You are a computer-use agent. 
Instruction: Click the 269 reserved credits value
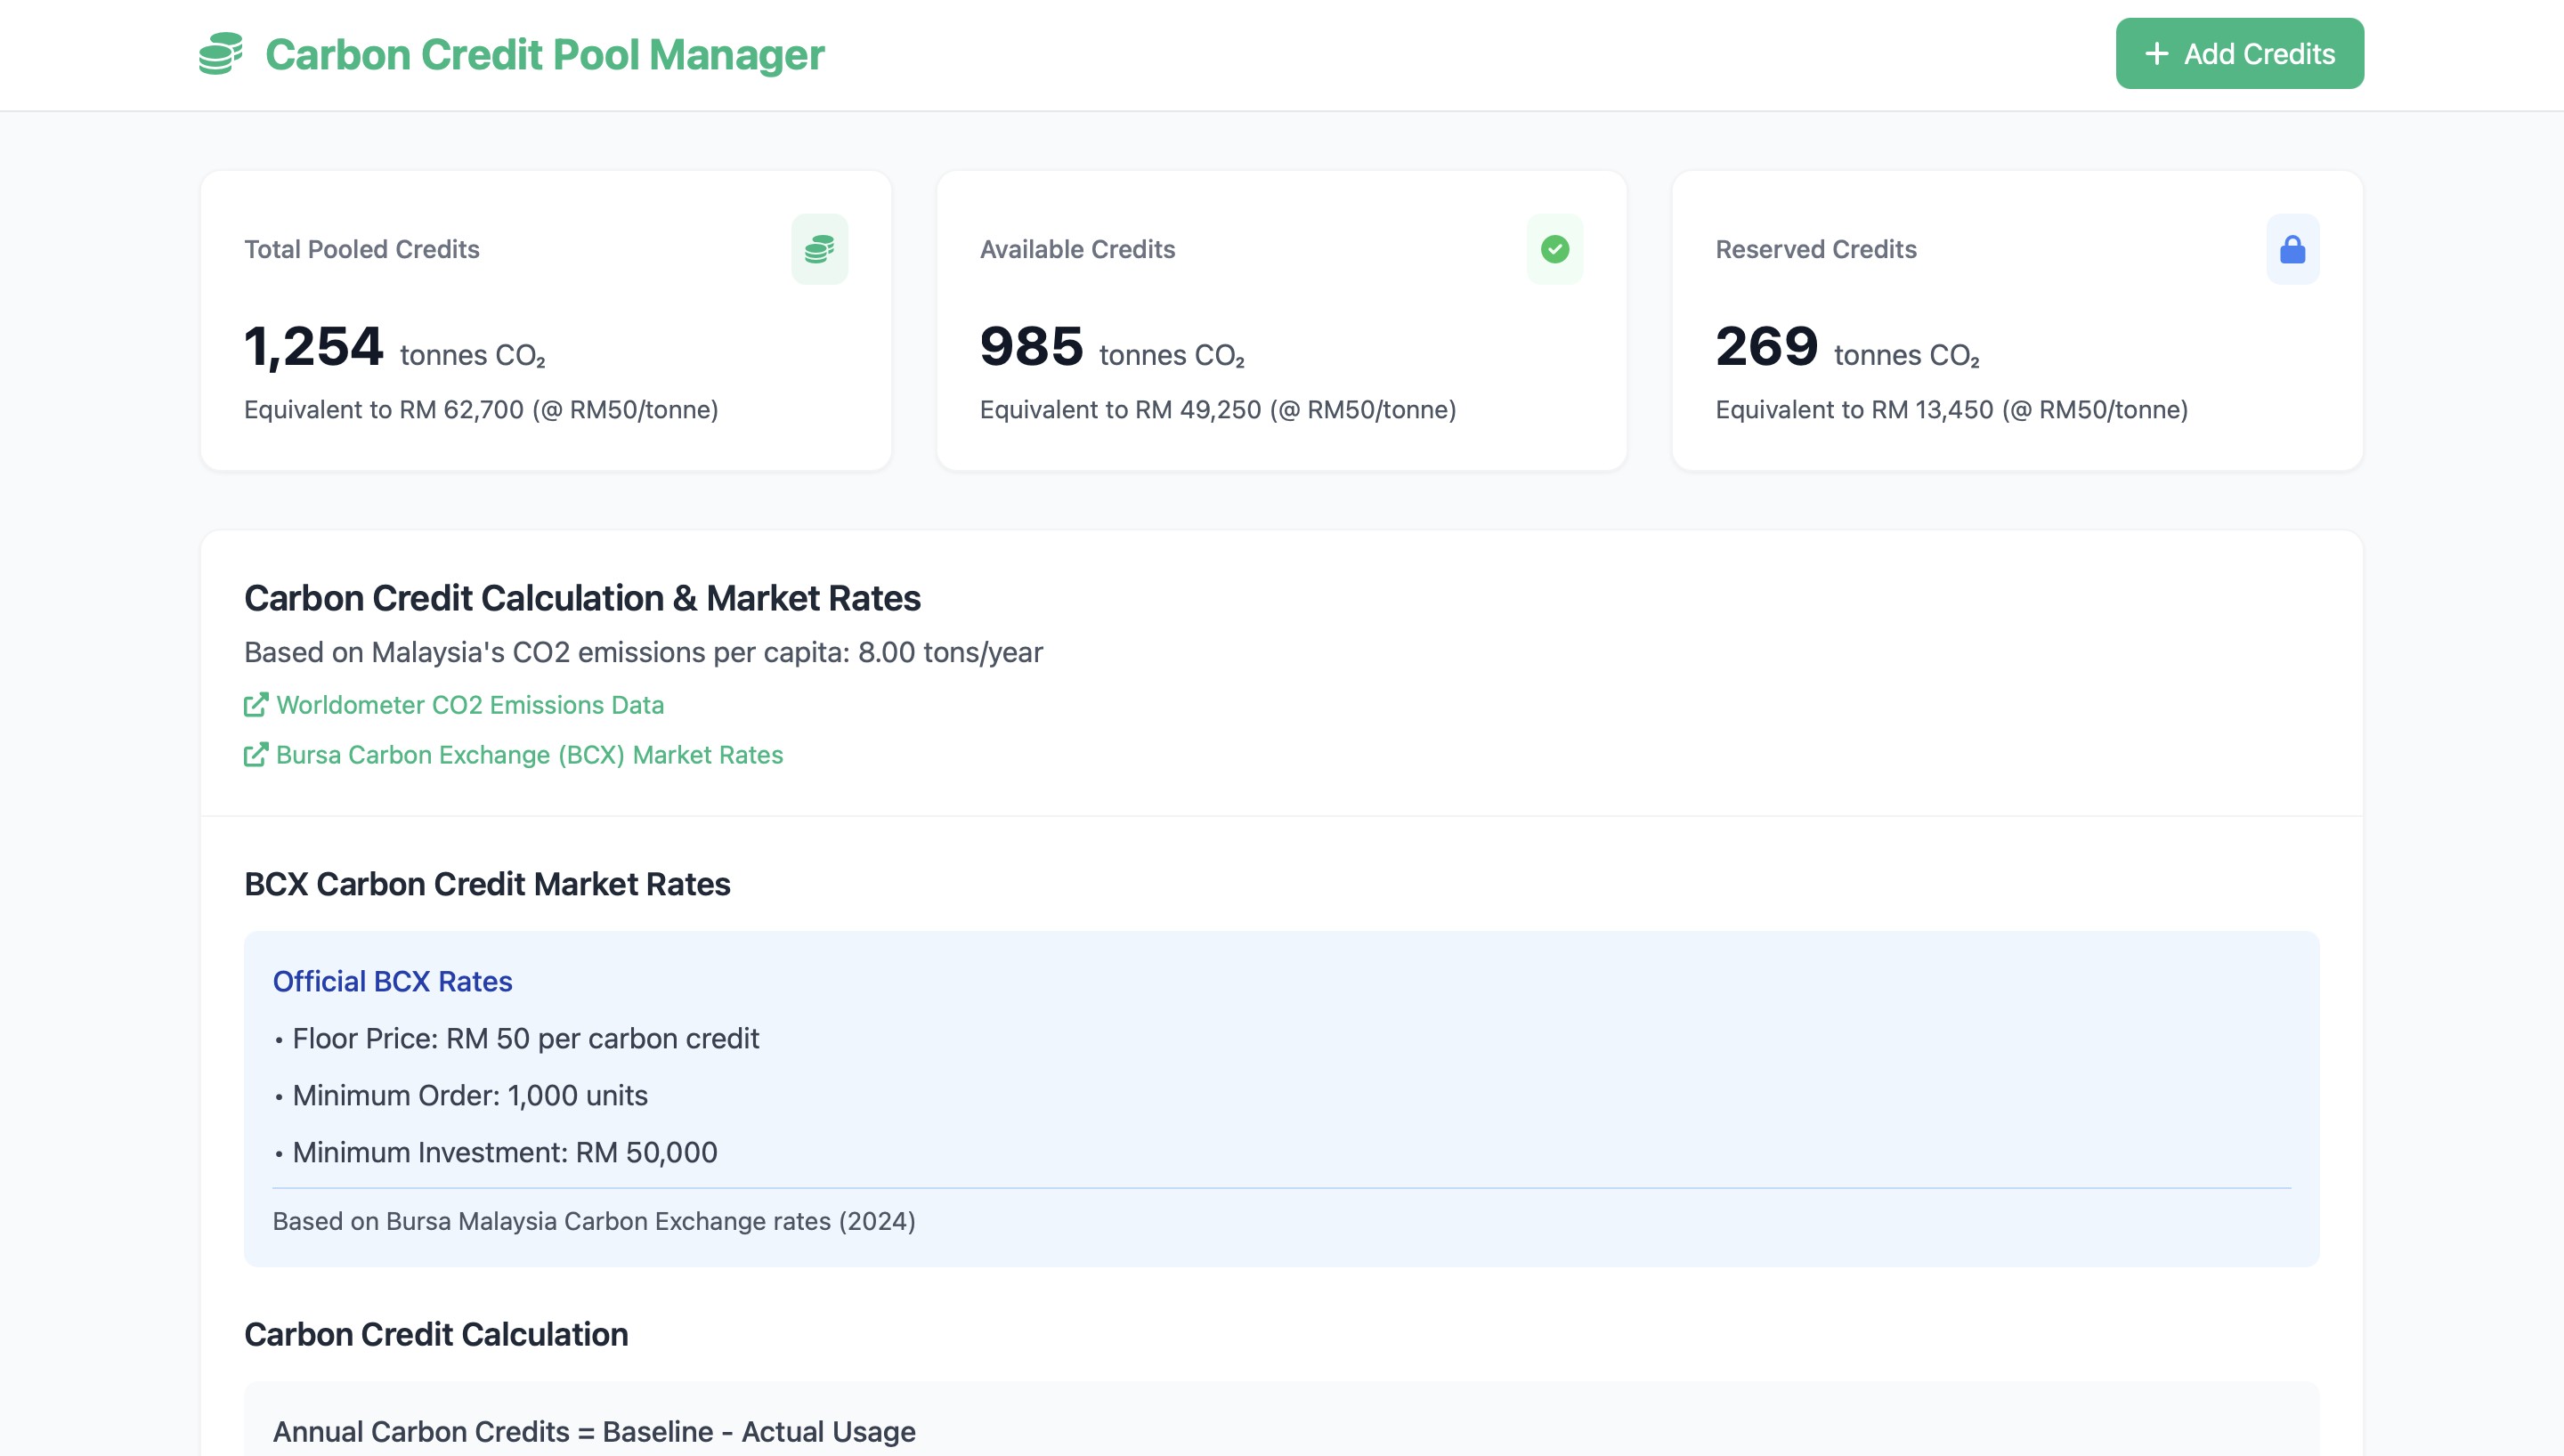pyautogui.click(x=1766, y=347)
